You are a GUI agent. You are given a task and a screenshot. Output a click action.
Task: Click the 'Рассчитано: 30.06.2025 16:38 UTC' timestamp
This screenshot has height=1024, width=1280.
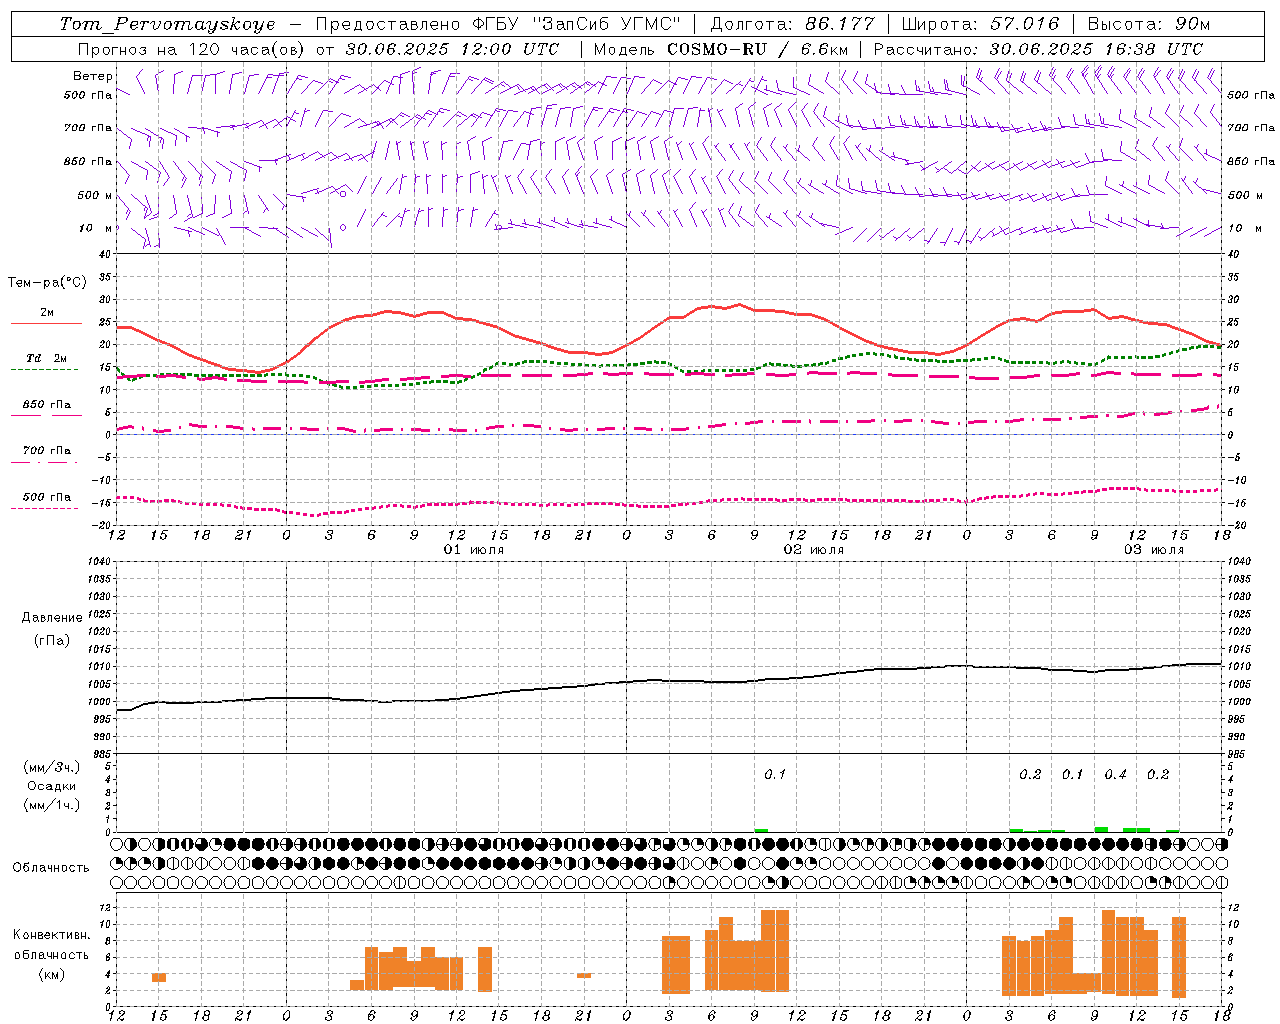tap(1038, 49)
